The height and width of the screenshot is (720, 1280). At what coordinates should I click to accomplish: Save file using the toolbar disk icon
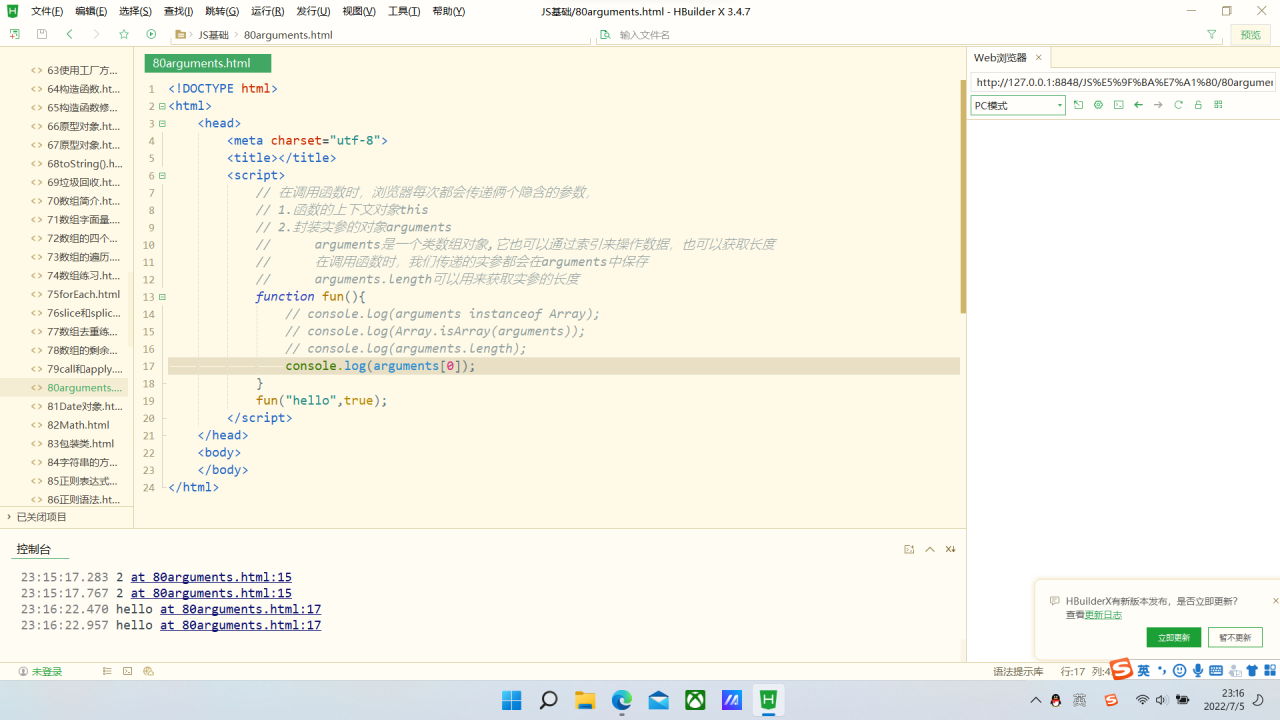coord(42,34)
